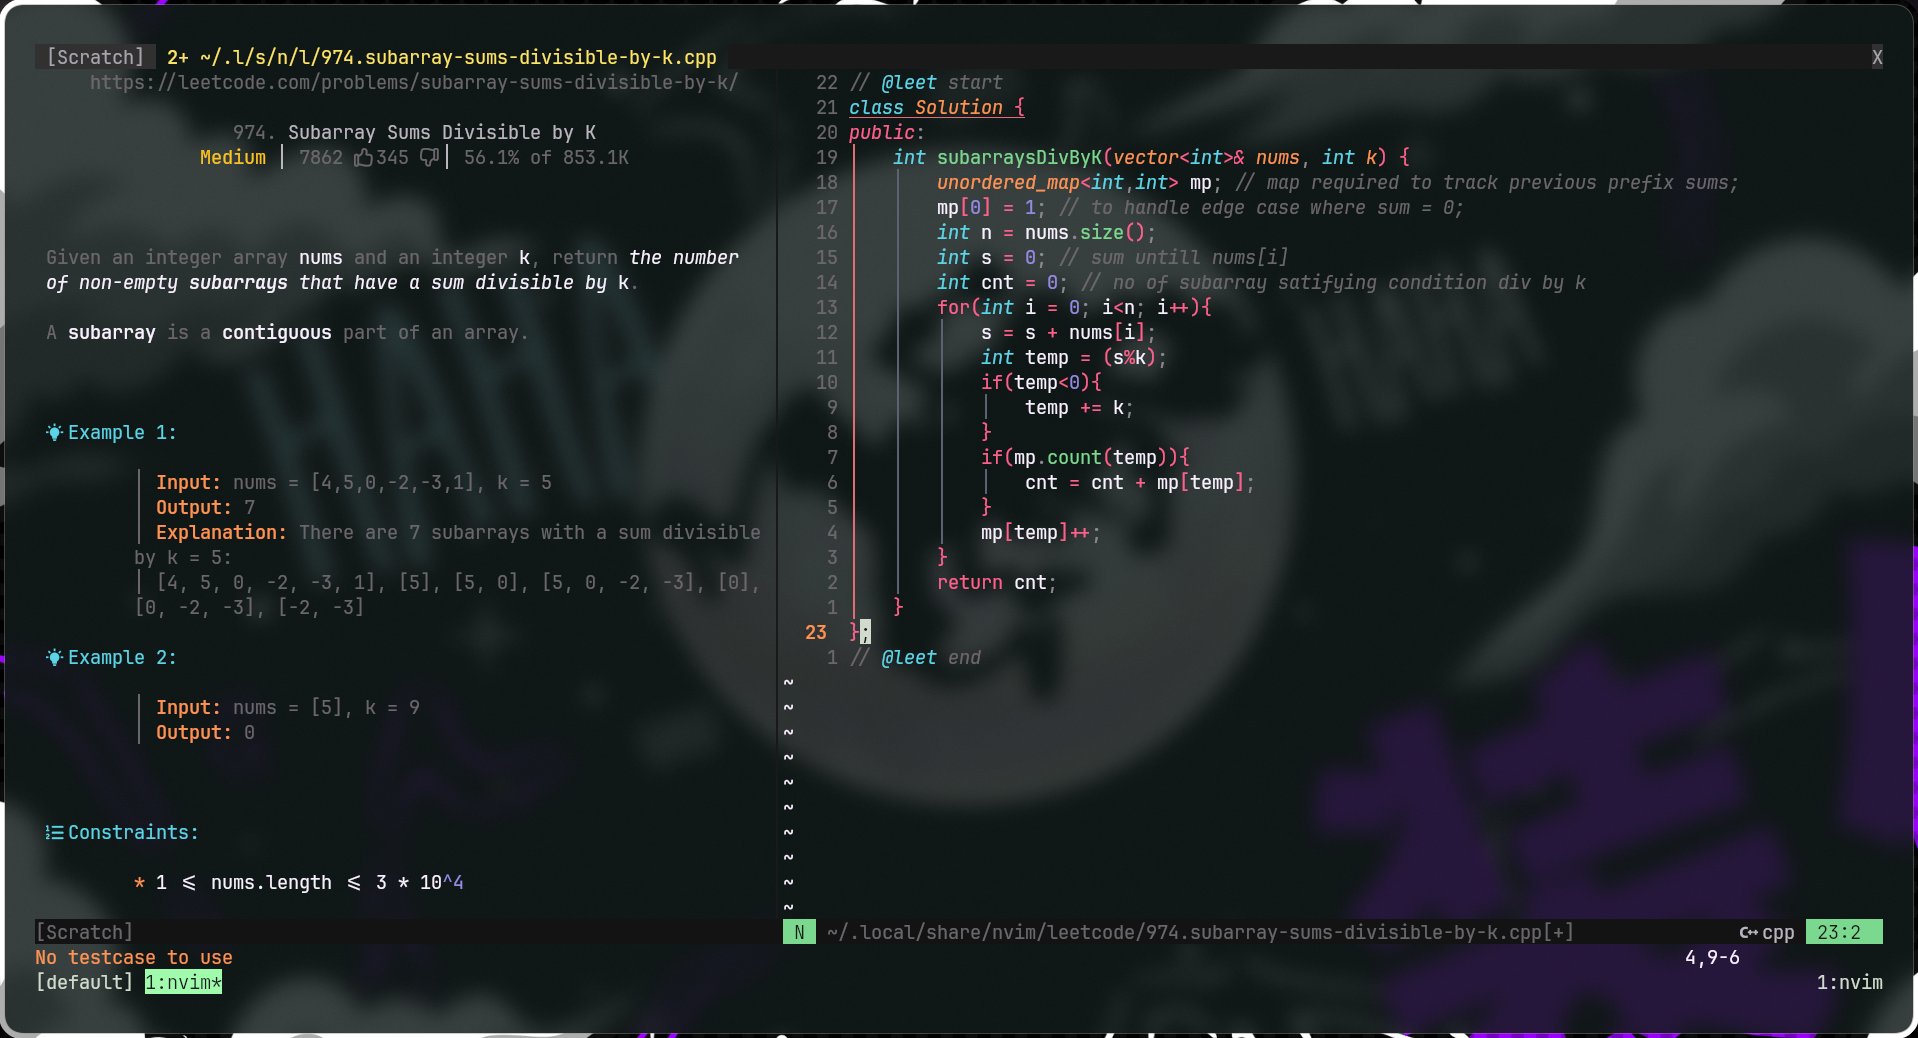Click the 'public:' line in code
1918x1038 pixels.
click(887, 133)
